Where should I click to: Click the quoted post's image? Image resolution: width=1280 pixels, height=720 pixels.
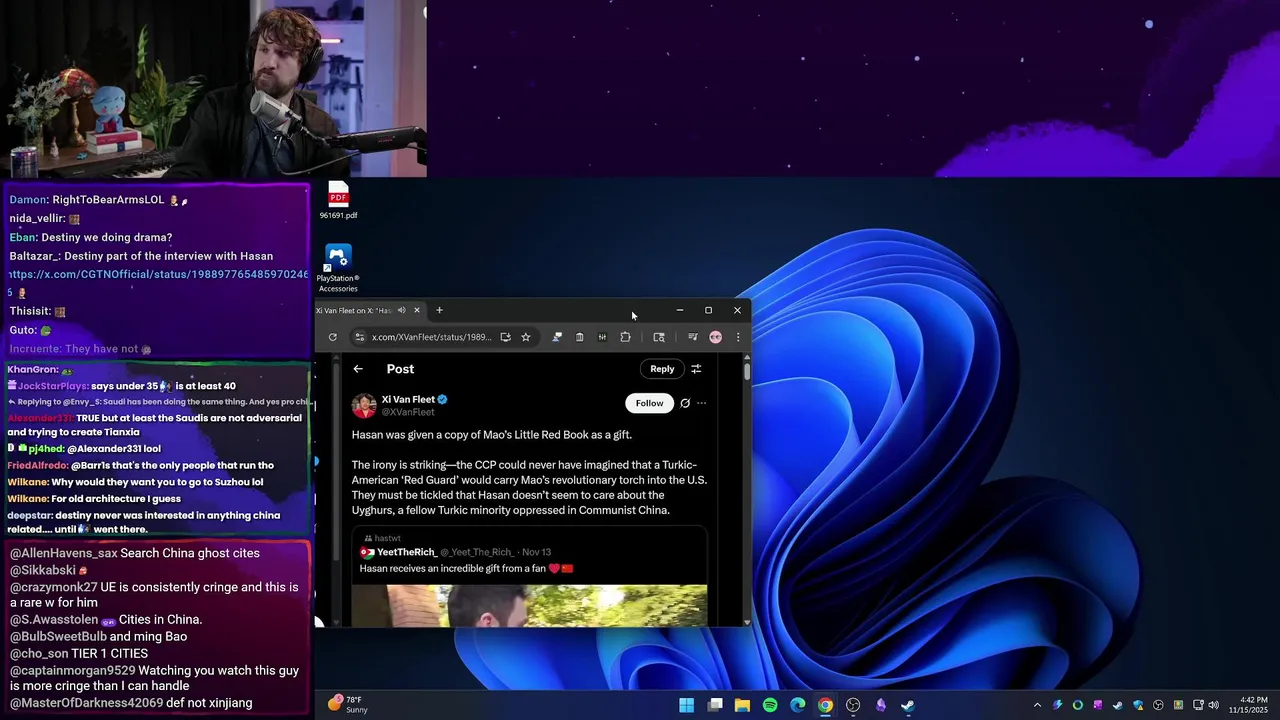[x=529, y=606]
